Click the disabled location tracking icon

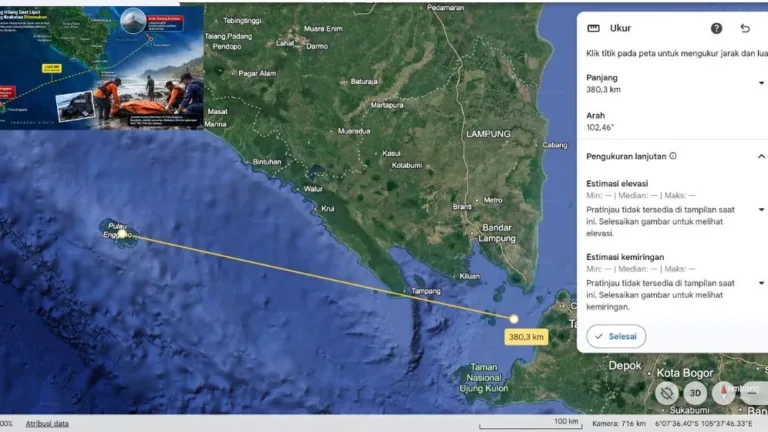tap(667, 393)
